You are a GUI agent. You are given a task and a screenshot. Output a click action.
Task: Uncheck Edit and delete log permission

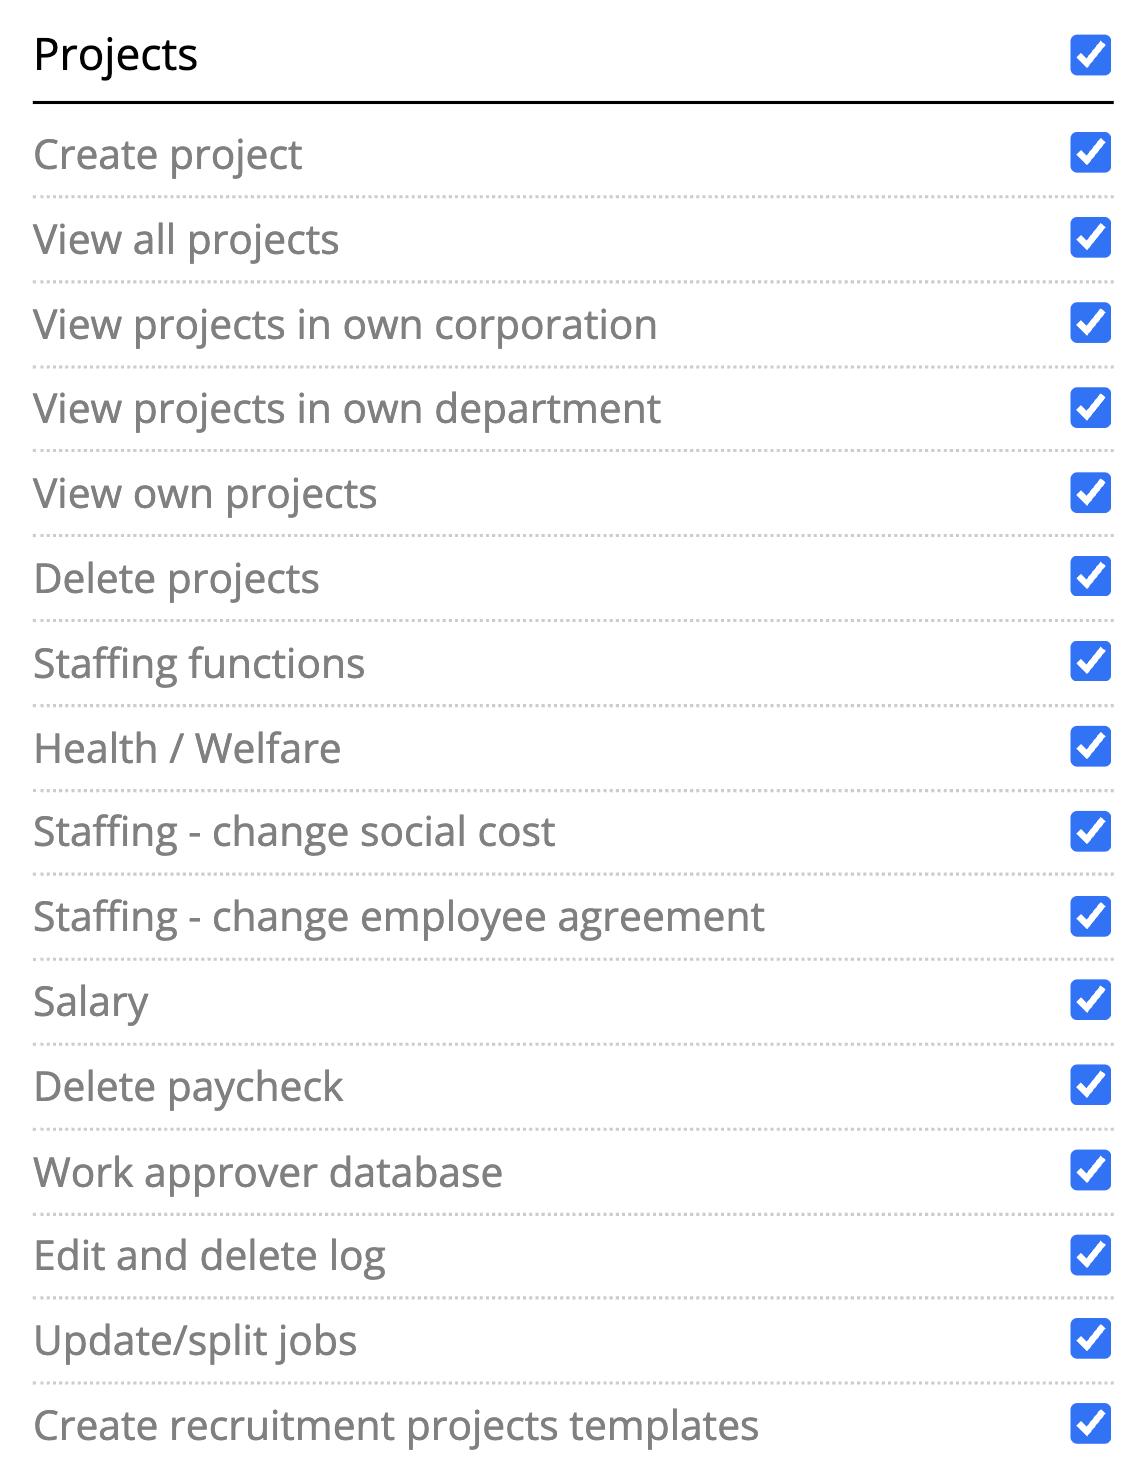pos(1090,1255)
